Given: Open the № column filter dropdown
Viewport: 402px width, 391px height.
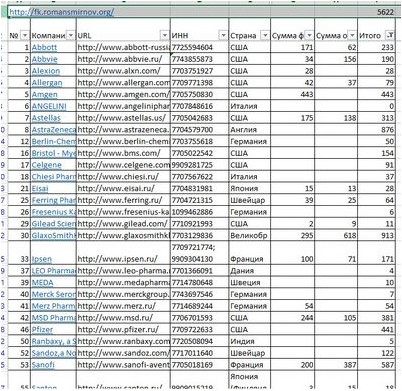Looking at the screenshot, I should click(x=25, y=35).
